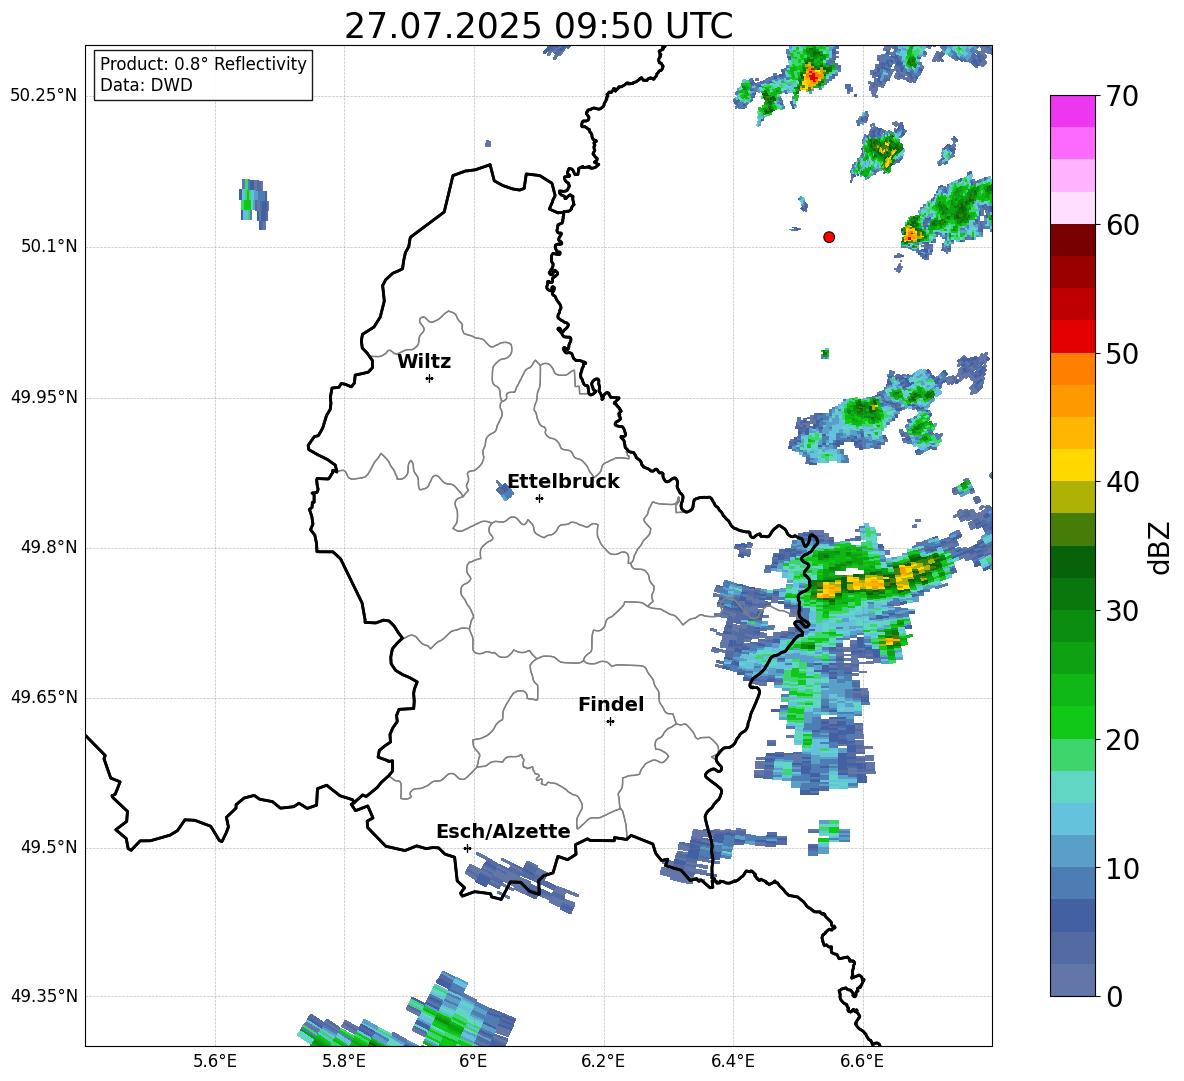Click the Wiltz cross marker
Image resolution: width=1184 pixels, height=1081 pixels.
pyautogui.click(x=430, y=378)
